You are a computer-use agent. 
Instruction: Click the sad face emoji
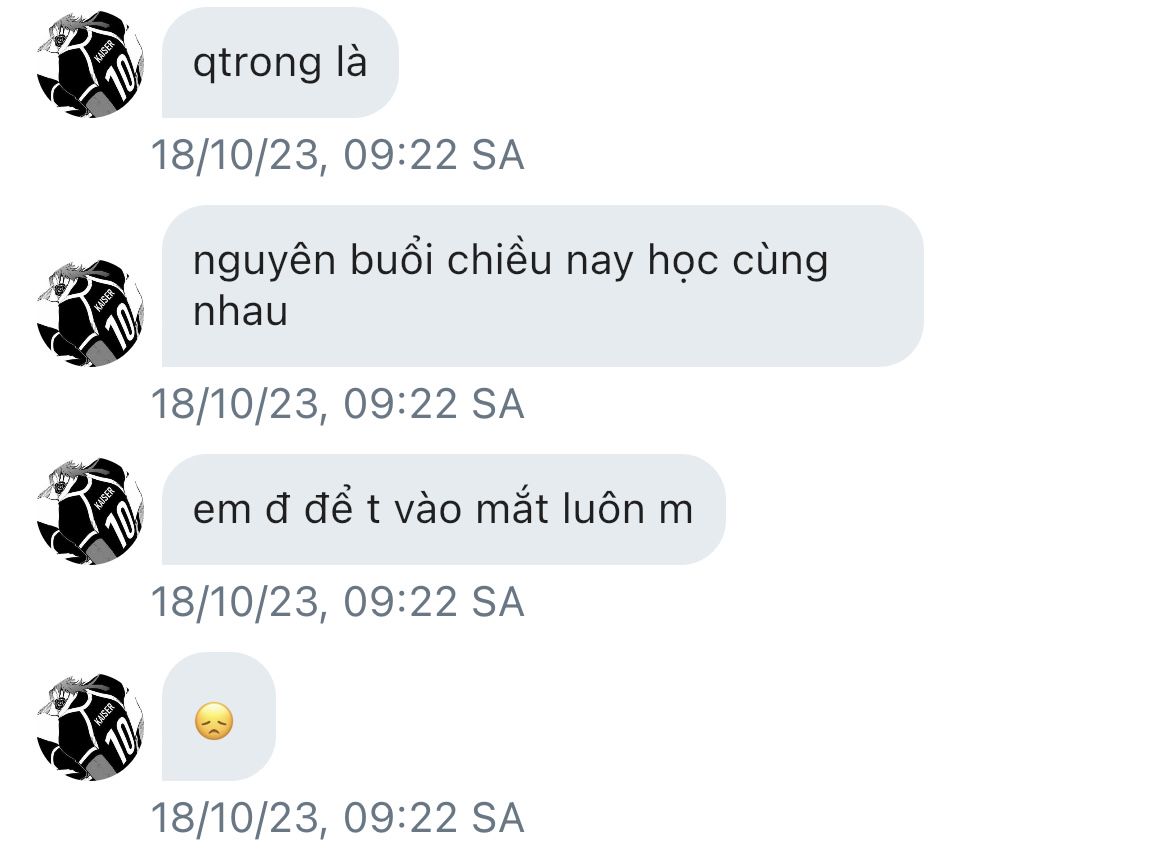coord(214,721)
